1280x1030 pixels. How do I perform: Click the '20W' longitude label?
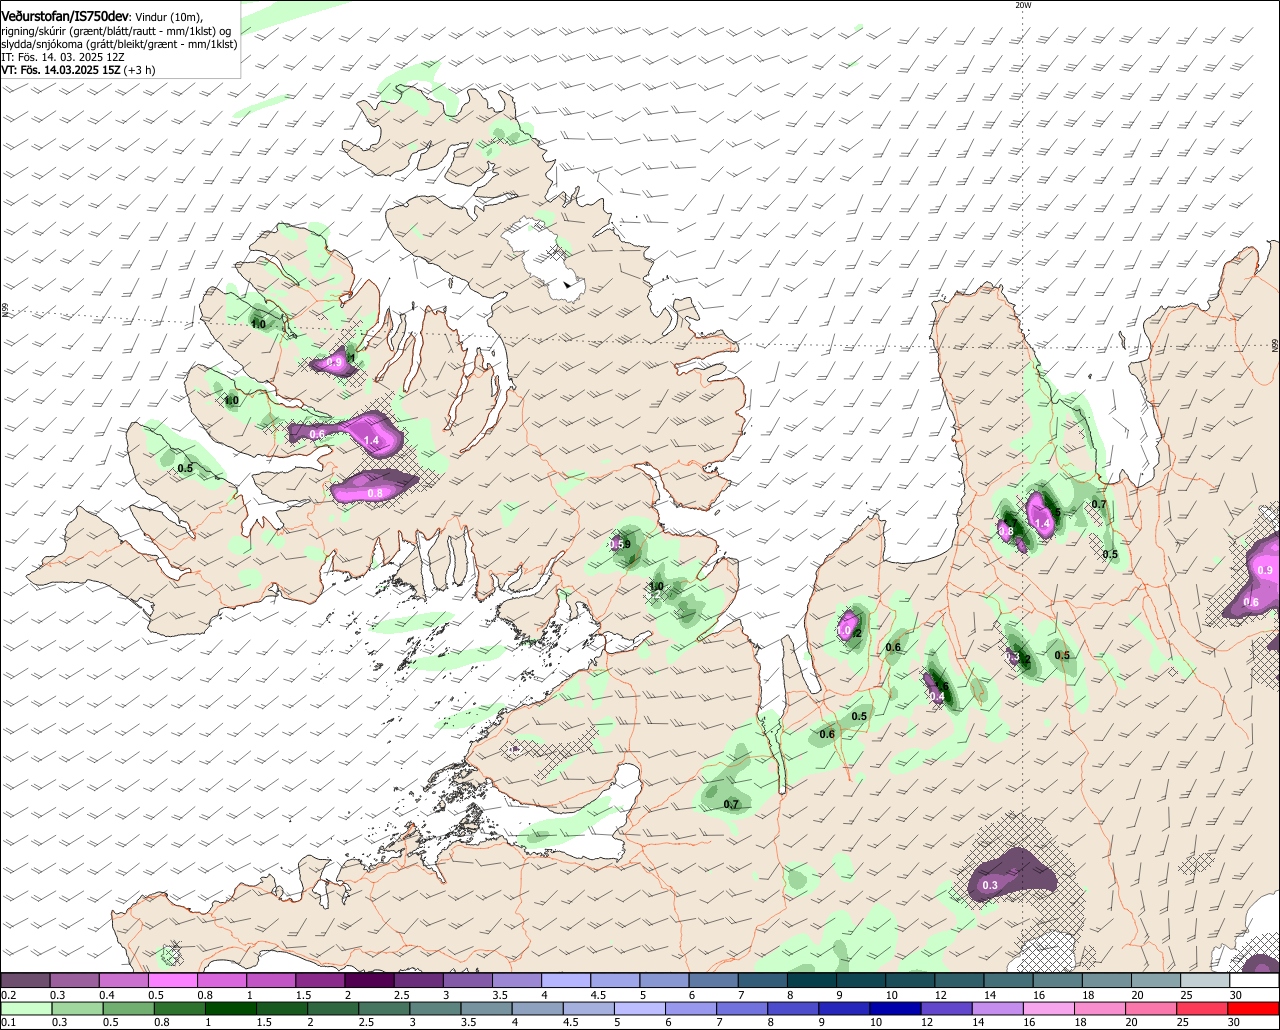pyautogui.click(x=1022, y=5)
